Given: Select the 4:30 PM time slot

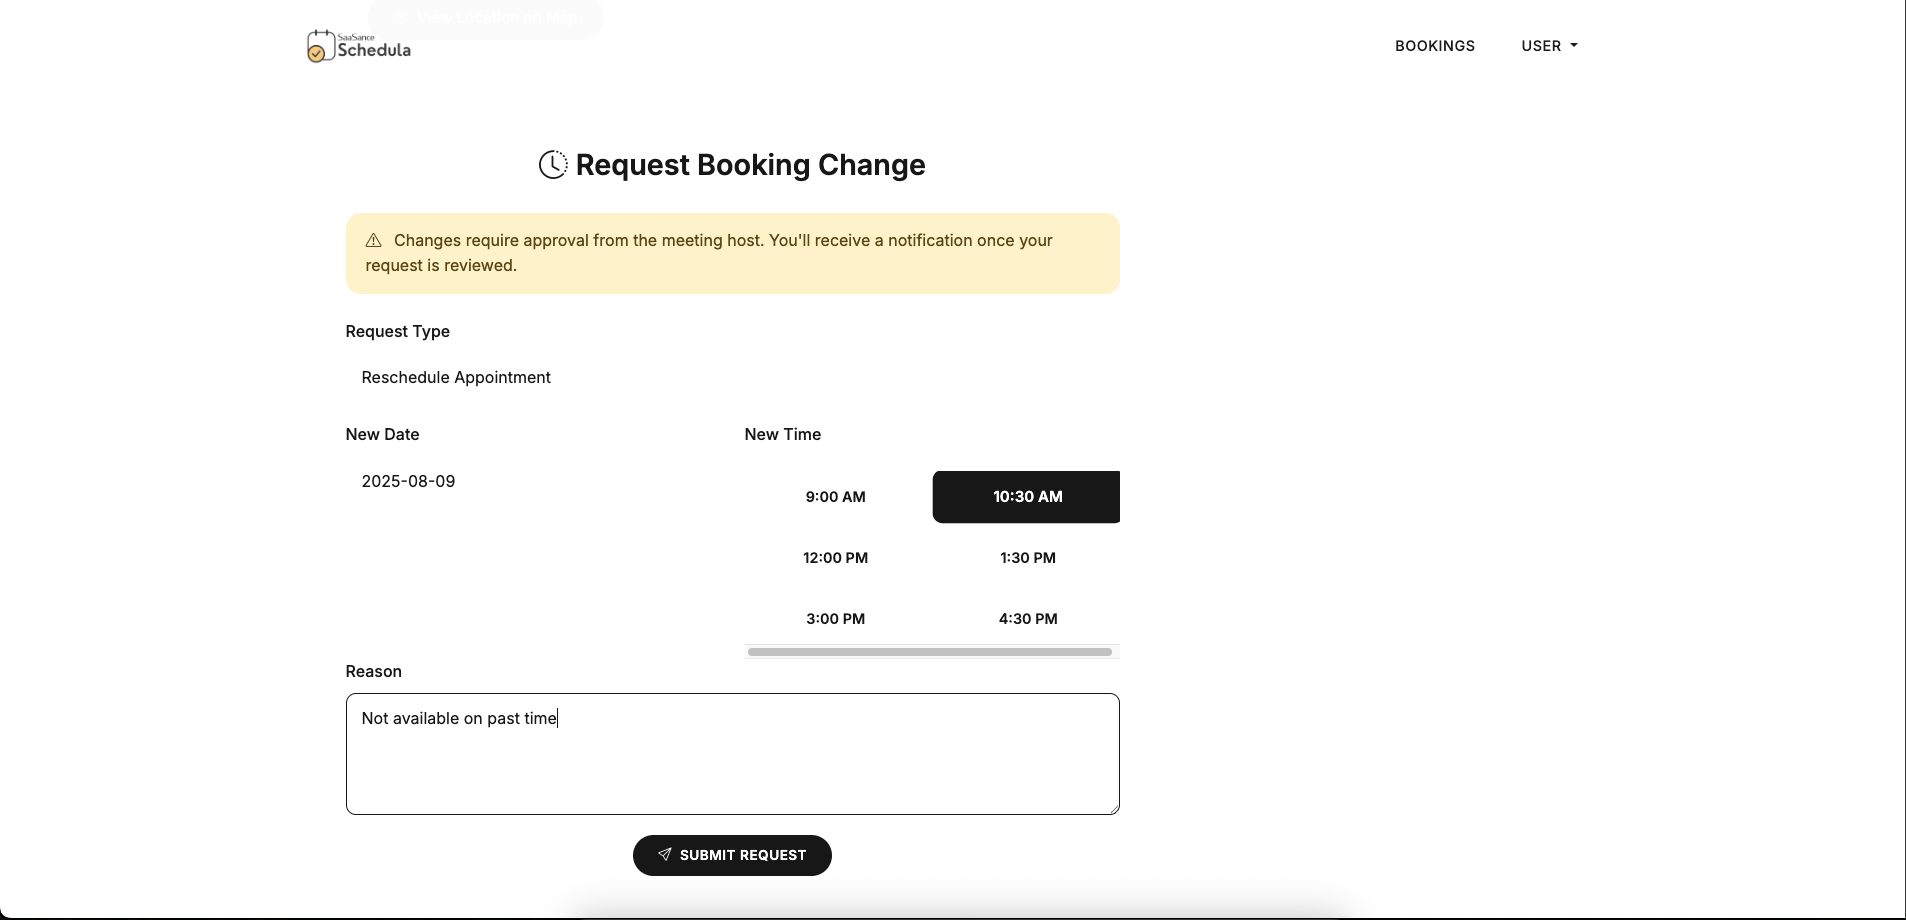Looking at the screenshot, I should pyautogui.click(x=1027, y=618).
